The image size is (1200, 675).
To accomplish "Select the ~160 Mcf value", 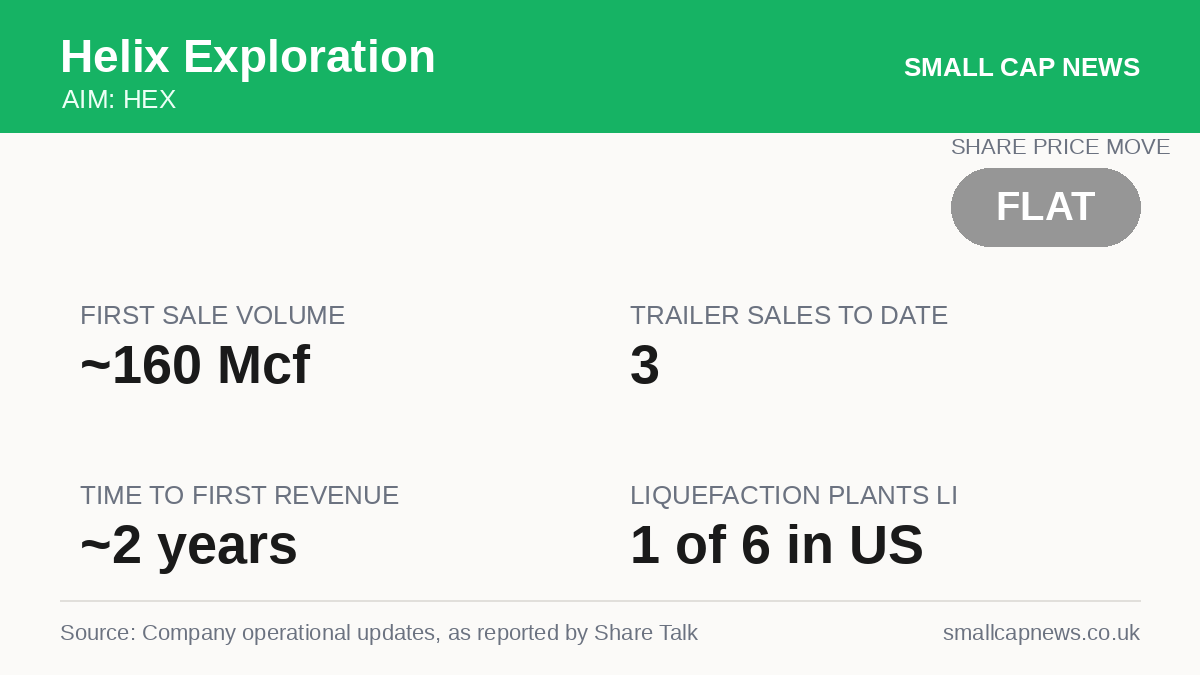I will click(195, 365).
